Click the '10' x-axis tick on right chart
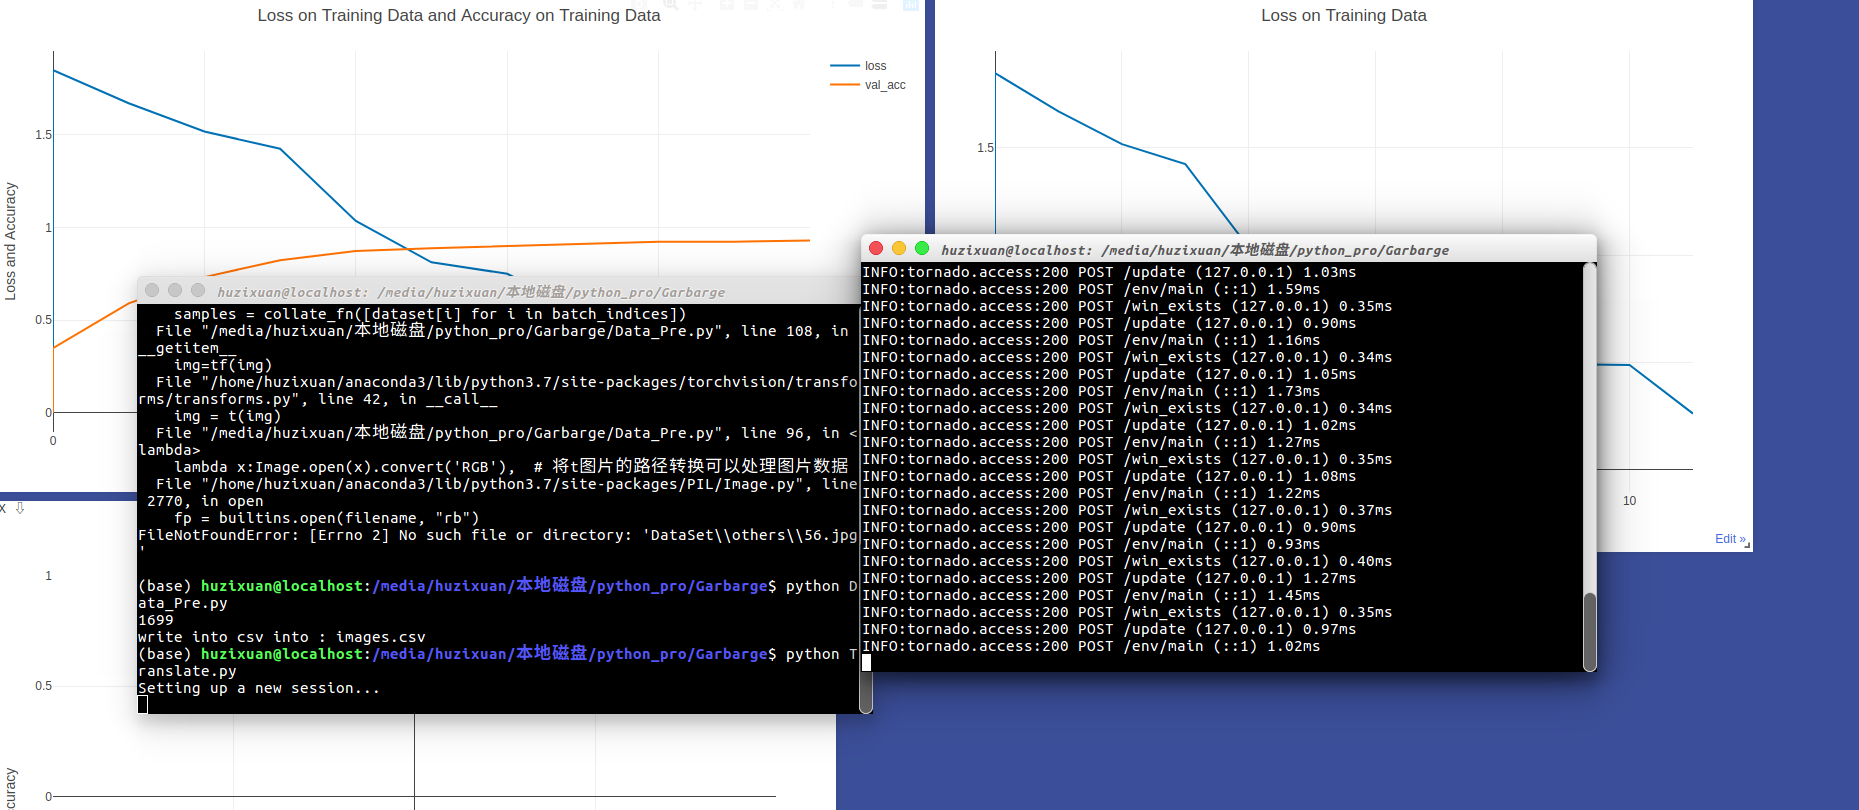 [1629, 501]
